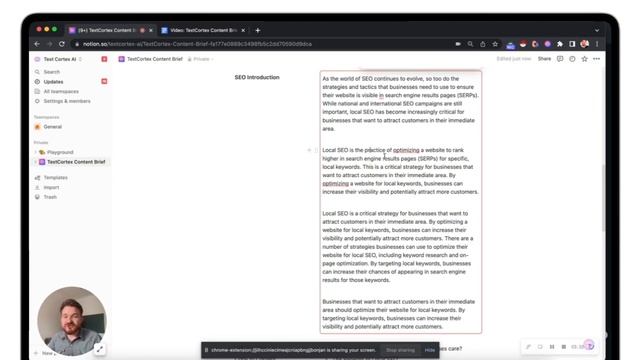
Task: Select the pen draw tool in recorder controls
Action: tap(528, 347)
